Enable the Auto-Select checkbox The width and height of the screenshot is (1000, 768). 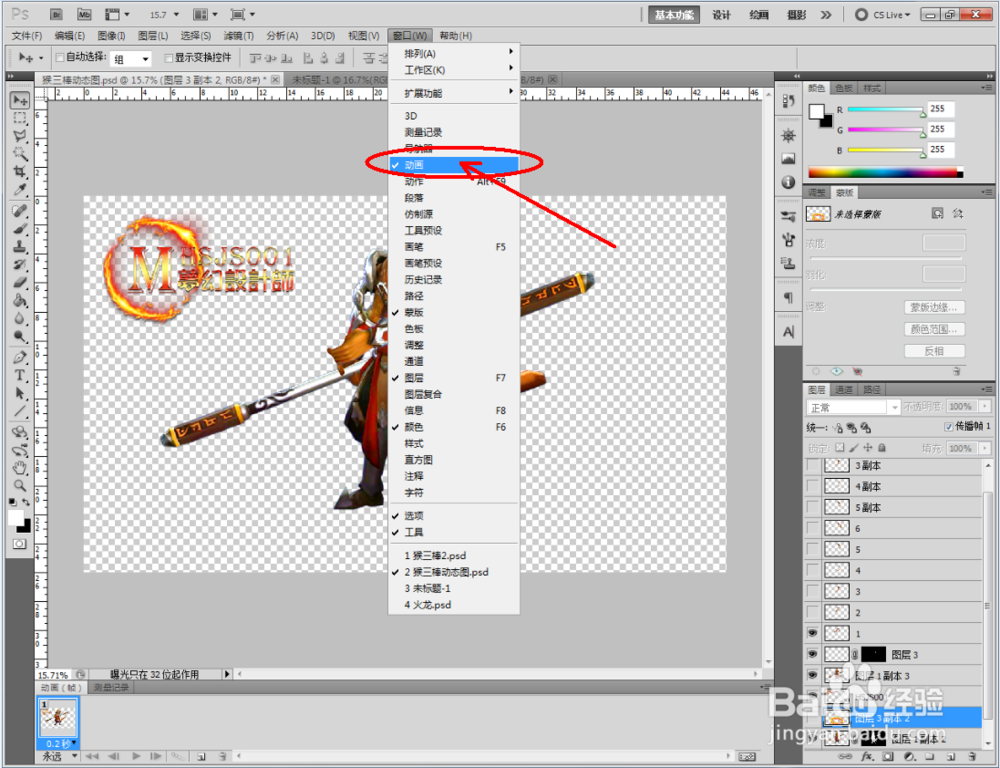click(x=60, y=58)
